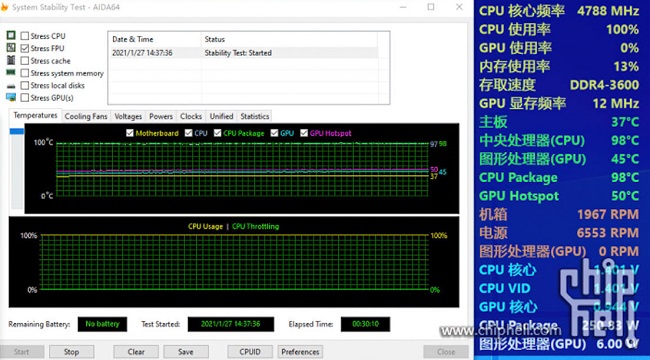Image resolution: width=650 pixels, height=360 pixels.
Task: Click the Elapsed Time 00:30:10 field
Action: coord(365,324)
